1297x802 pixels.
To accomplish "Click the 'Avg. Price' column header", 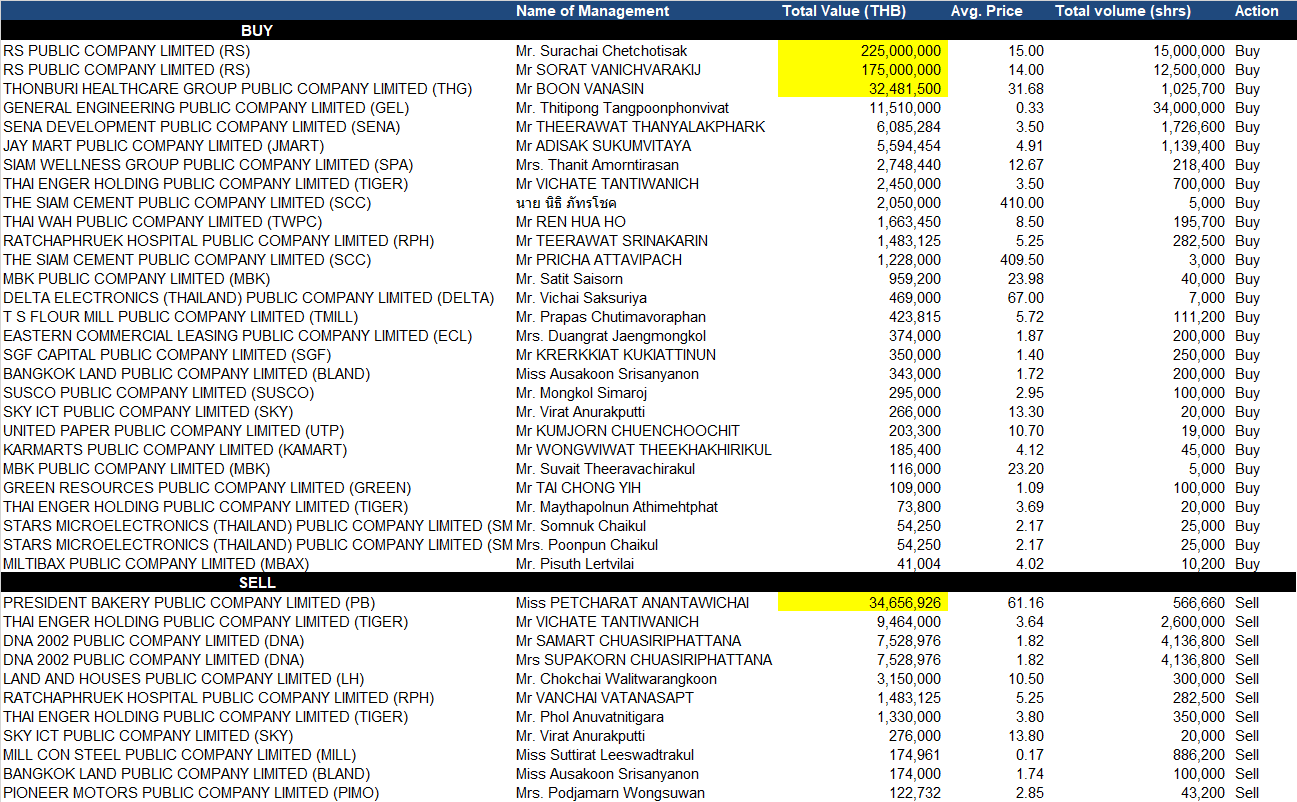I will [986, 11].
